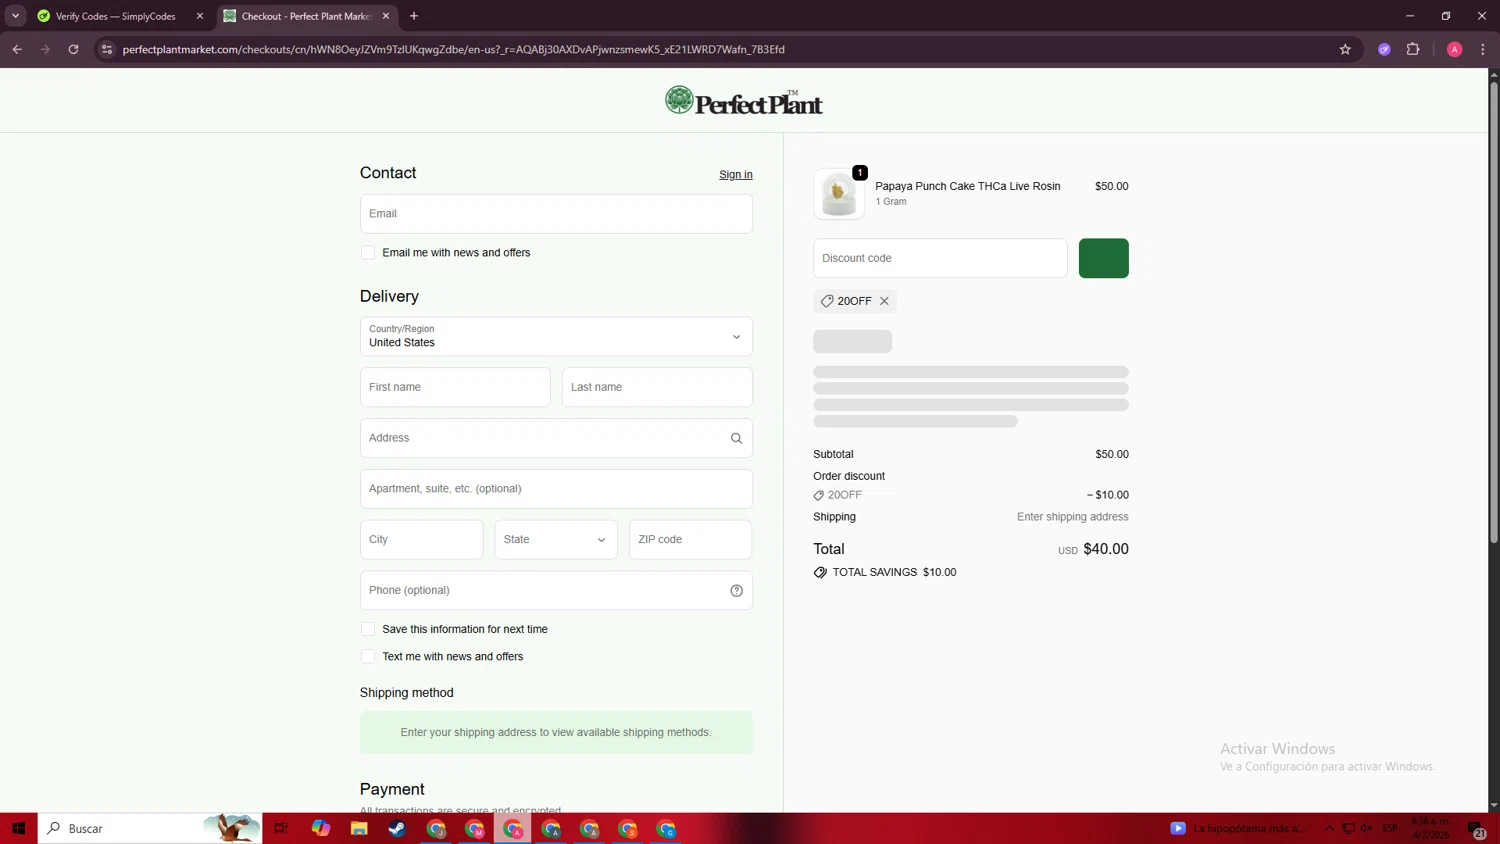Open the purple extension icon in toolbar
This screenshot has width=1500, height=844.
1384,49
